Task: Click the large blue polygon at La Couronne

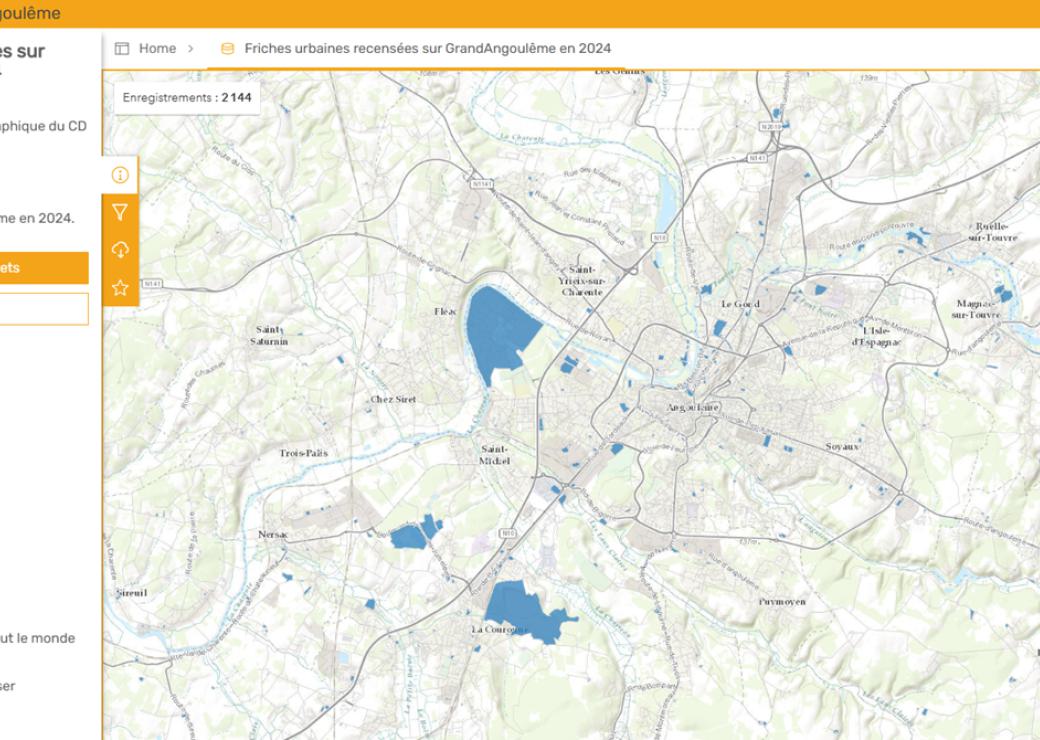Action: click(527, 611)
